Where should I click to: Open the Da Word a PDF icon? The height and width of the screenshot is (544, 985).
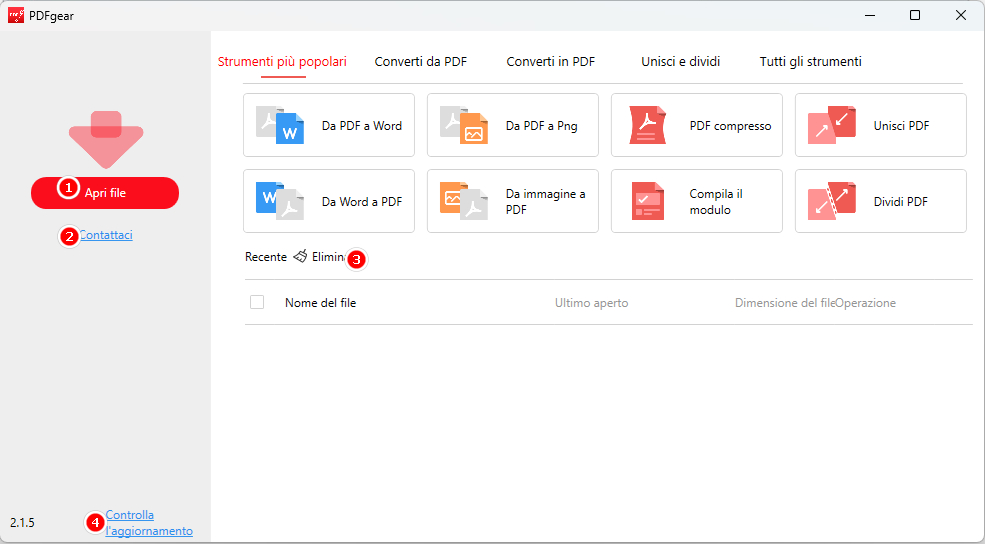tap(280, 201)
